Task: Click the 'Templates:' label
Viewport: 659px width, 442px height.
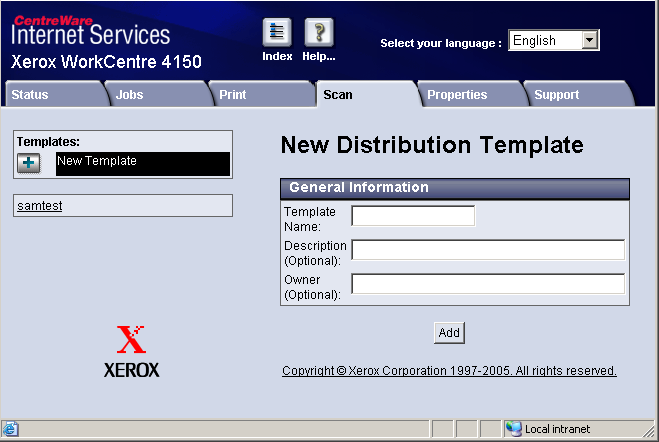Action: (x=48, y=142)
